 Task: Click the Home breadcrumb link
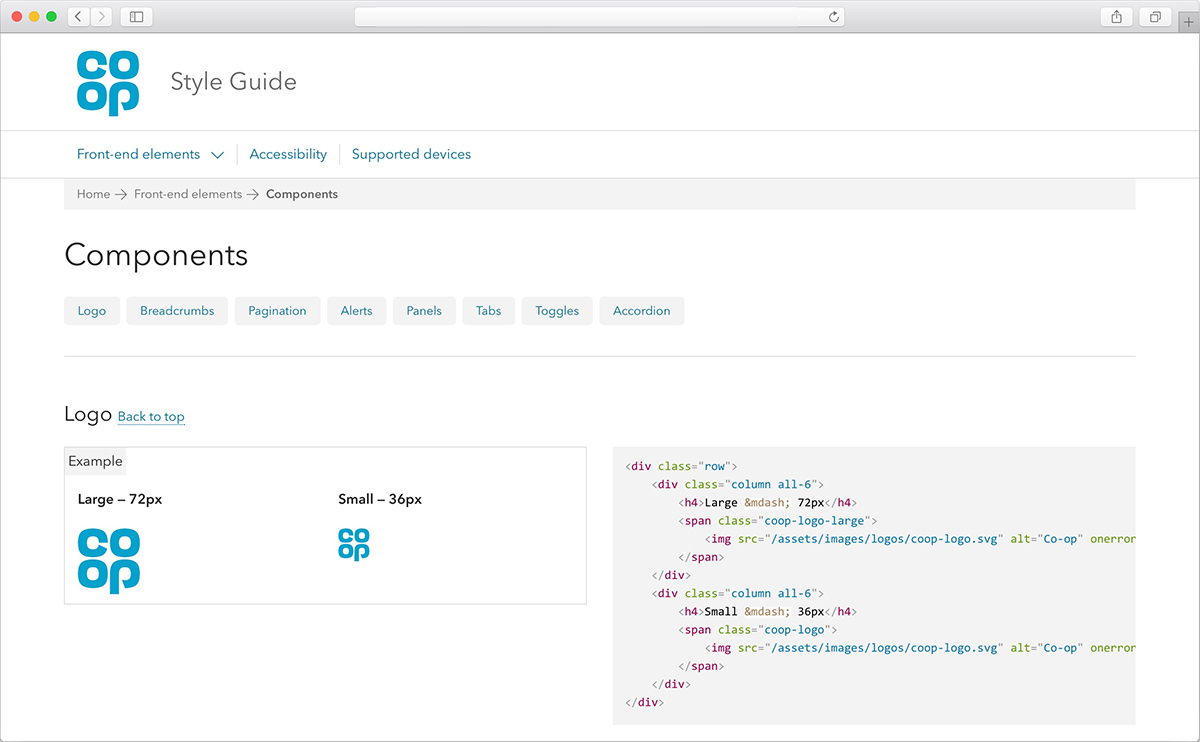(93, 194)
